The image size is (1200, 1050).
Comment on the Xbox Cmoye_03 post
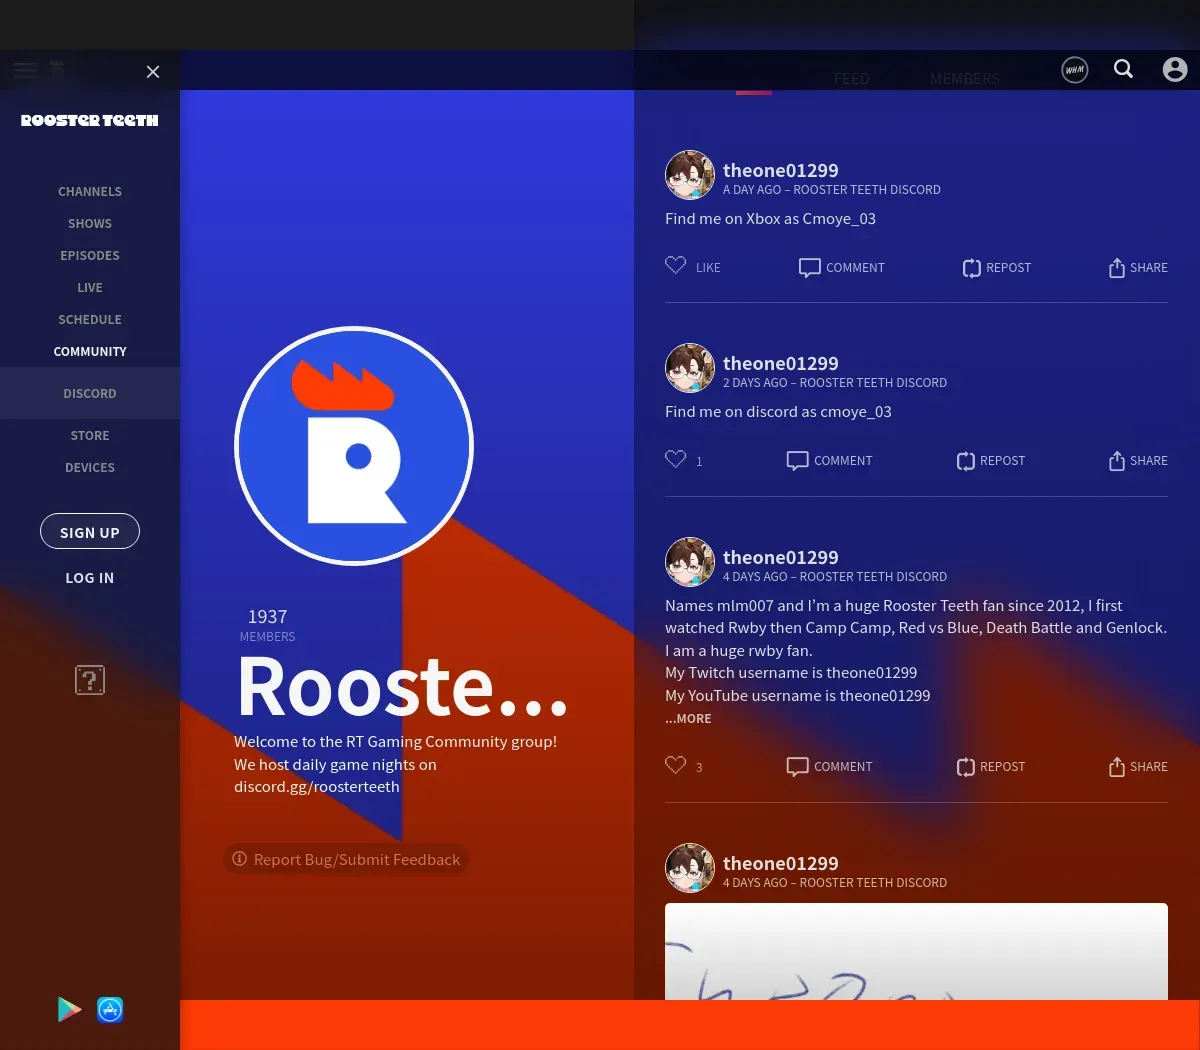(842, 267)
